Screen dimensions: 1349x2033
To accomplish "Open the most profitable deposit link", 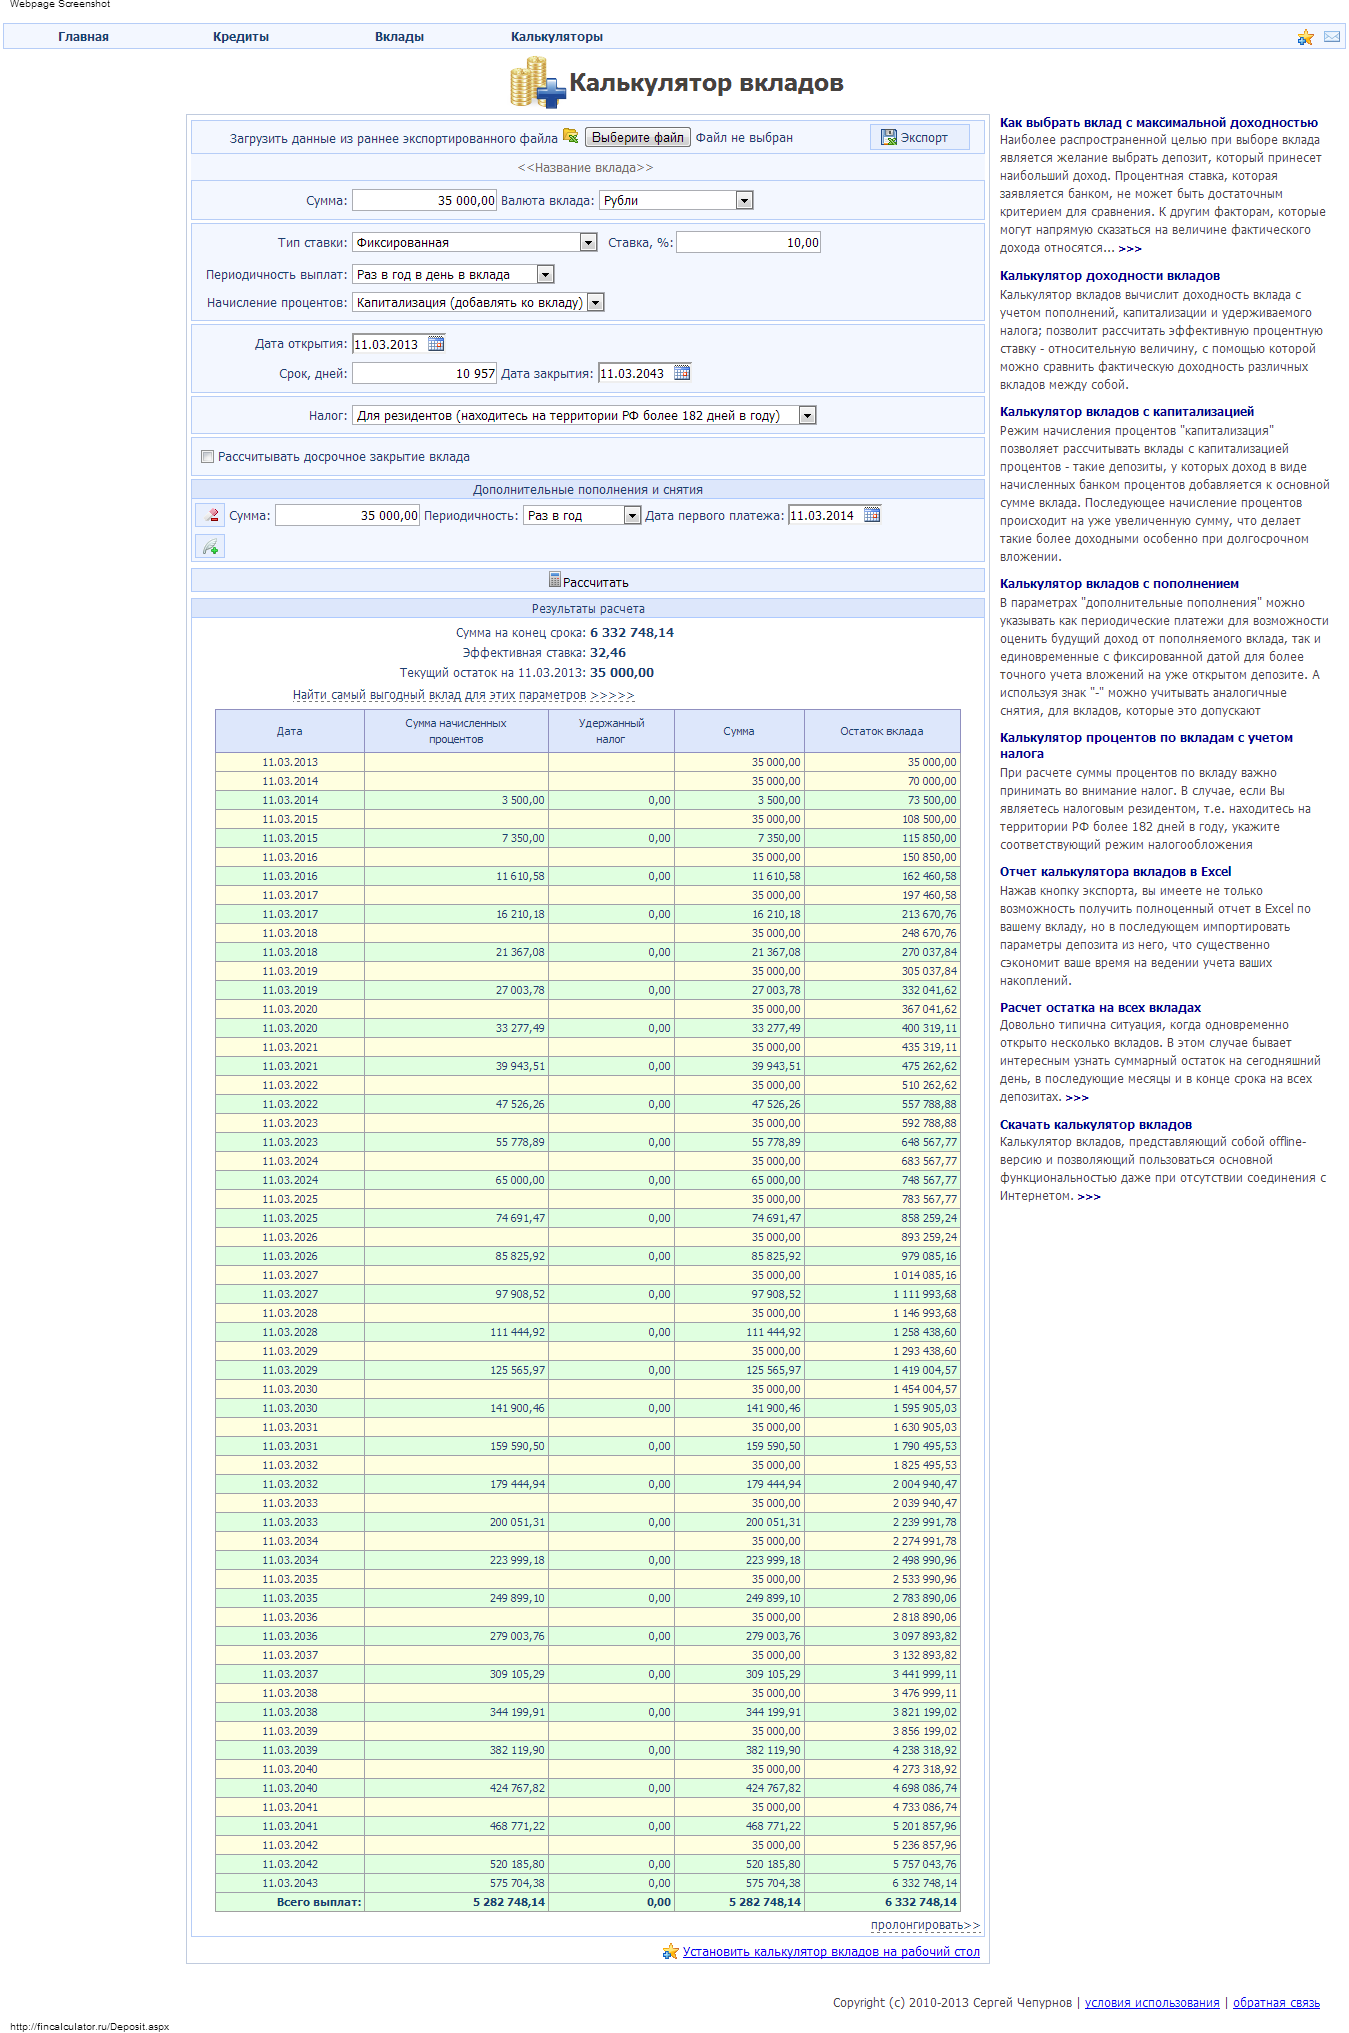I will [x=464, y=695].
